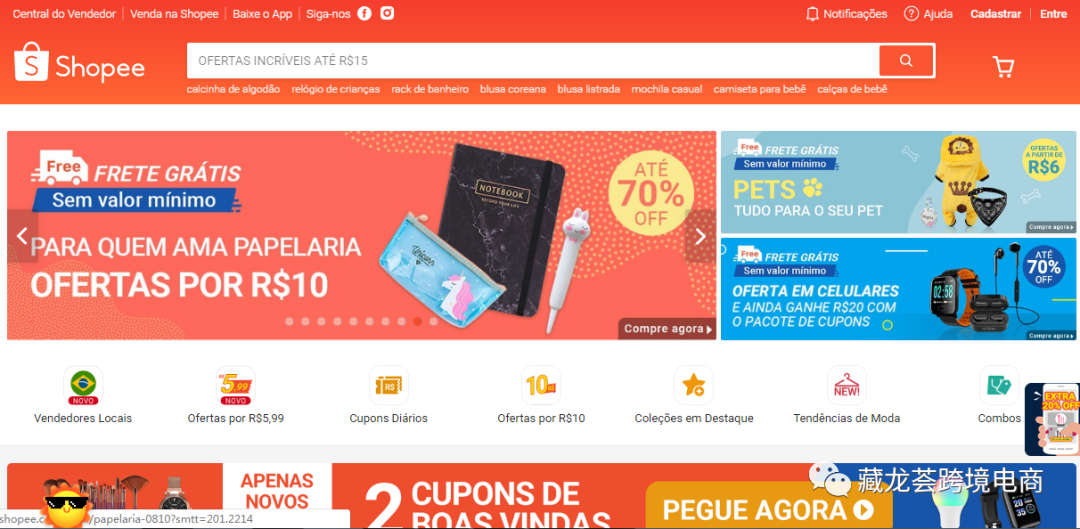Click the Entre login link
The height and width of the screenshot is (529, 1080).
click(1053, 14)
